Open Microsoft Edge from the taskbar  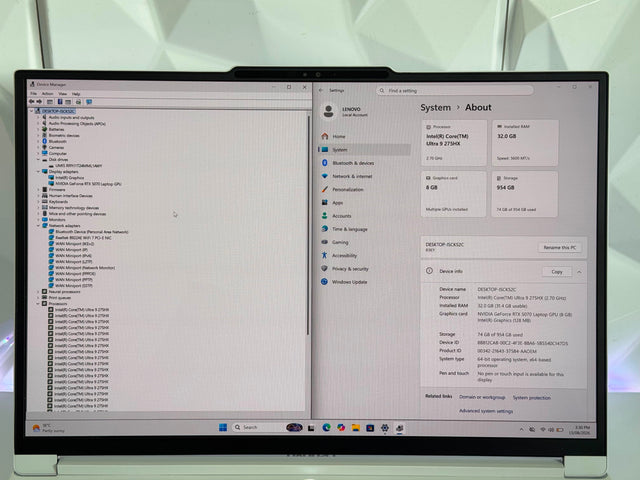click(x=327, y=427)
